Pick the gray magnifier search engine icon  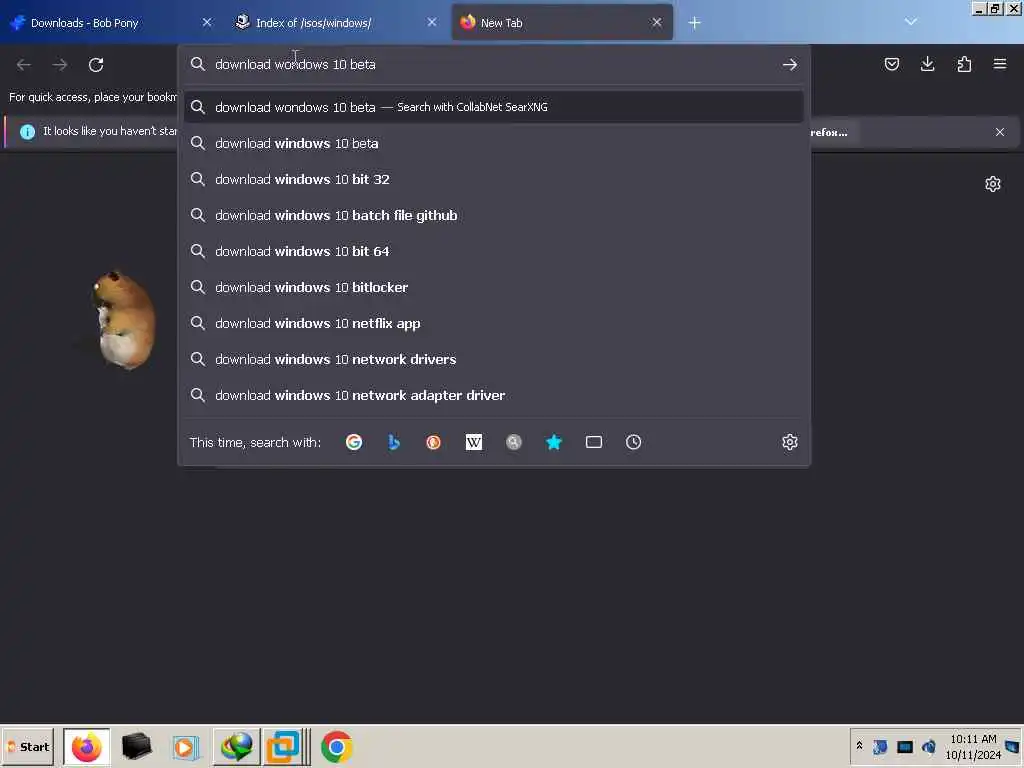tap(514, 442)
